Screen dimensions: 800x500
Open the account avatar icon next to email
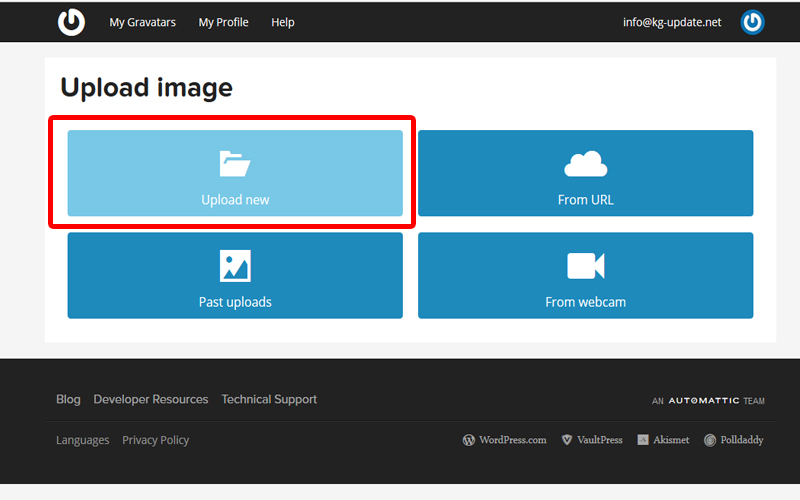point(752,22)
